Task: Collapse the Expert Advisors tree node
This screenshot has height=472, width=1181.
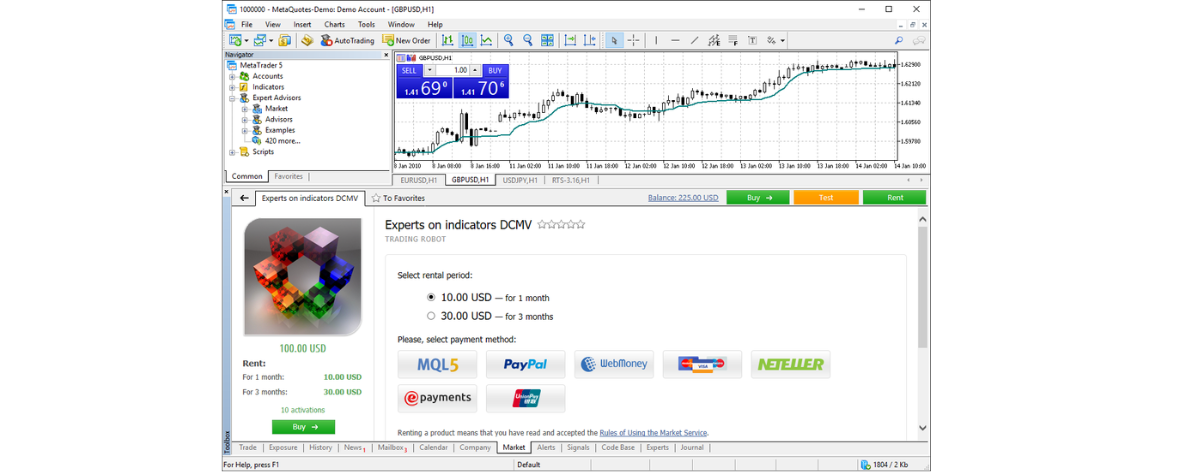Action: click(x=232, y=98)
